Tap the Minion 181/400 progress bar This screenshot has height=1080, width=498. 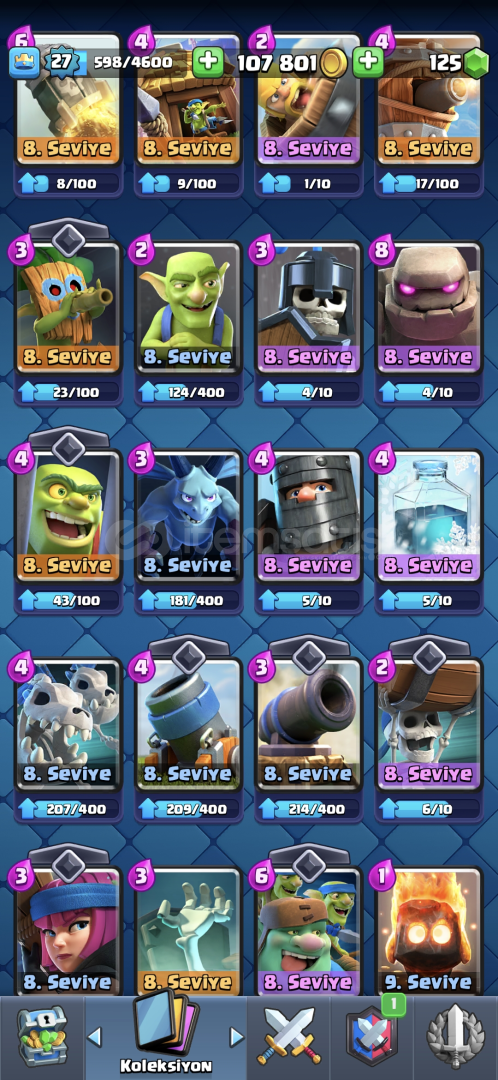189,601
